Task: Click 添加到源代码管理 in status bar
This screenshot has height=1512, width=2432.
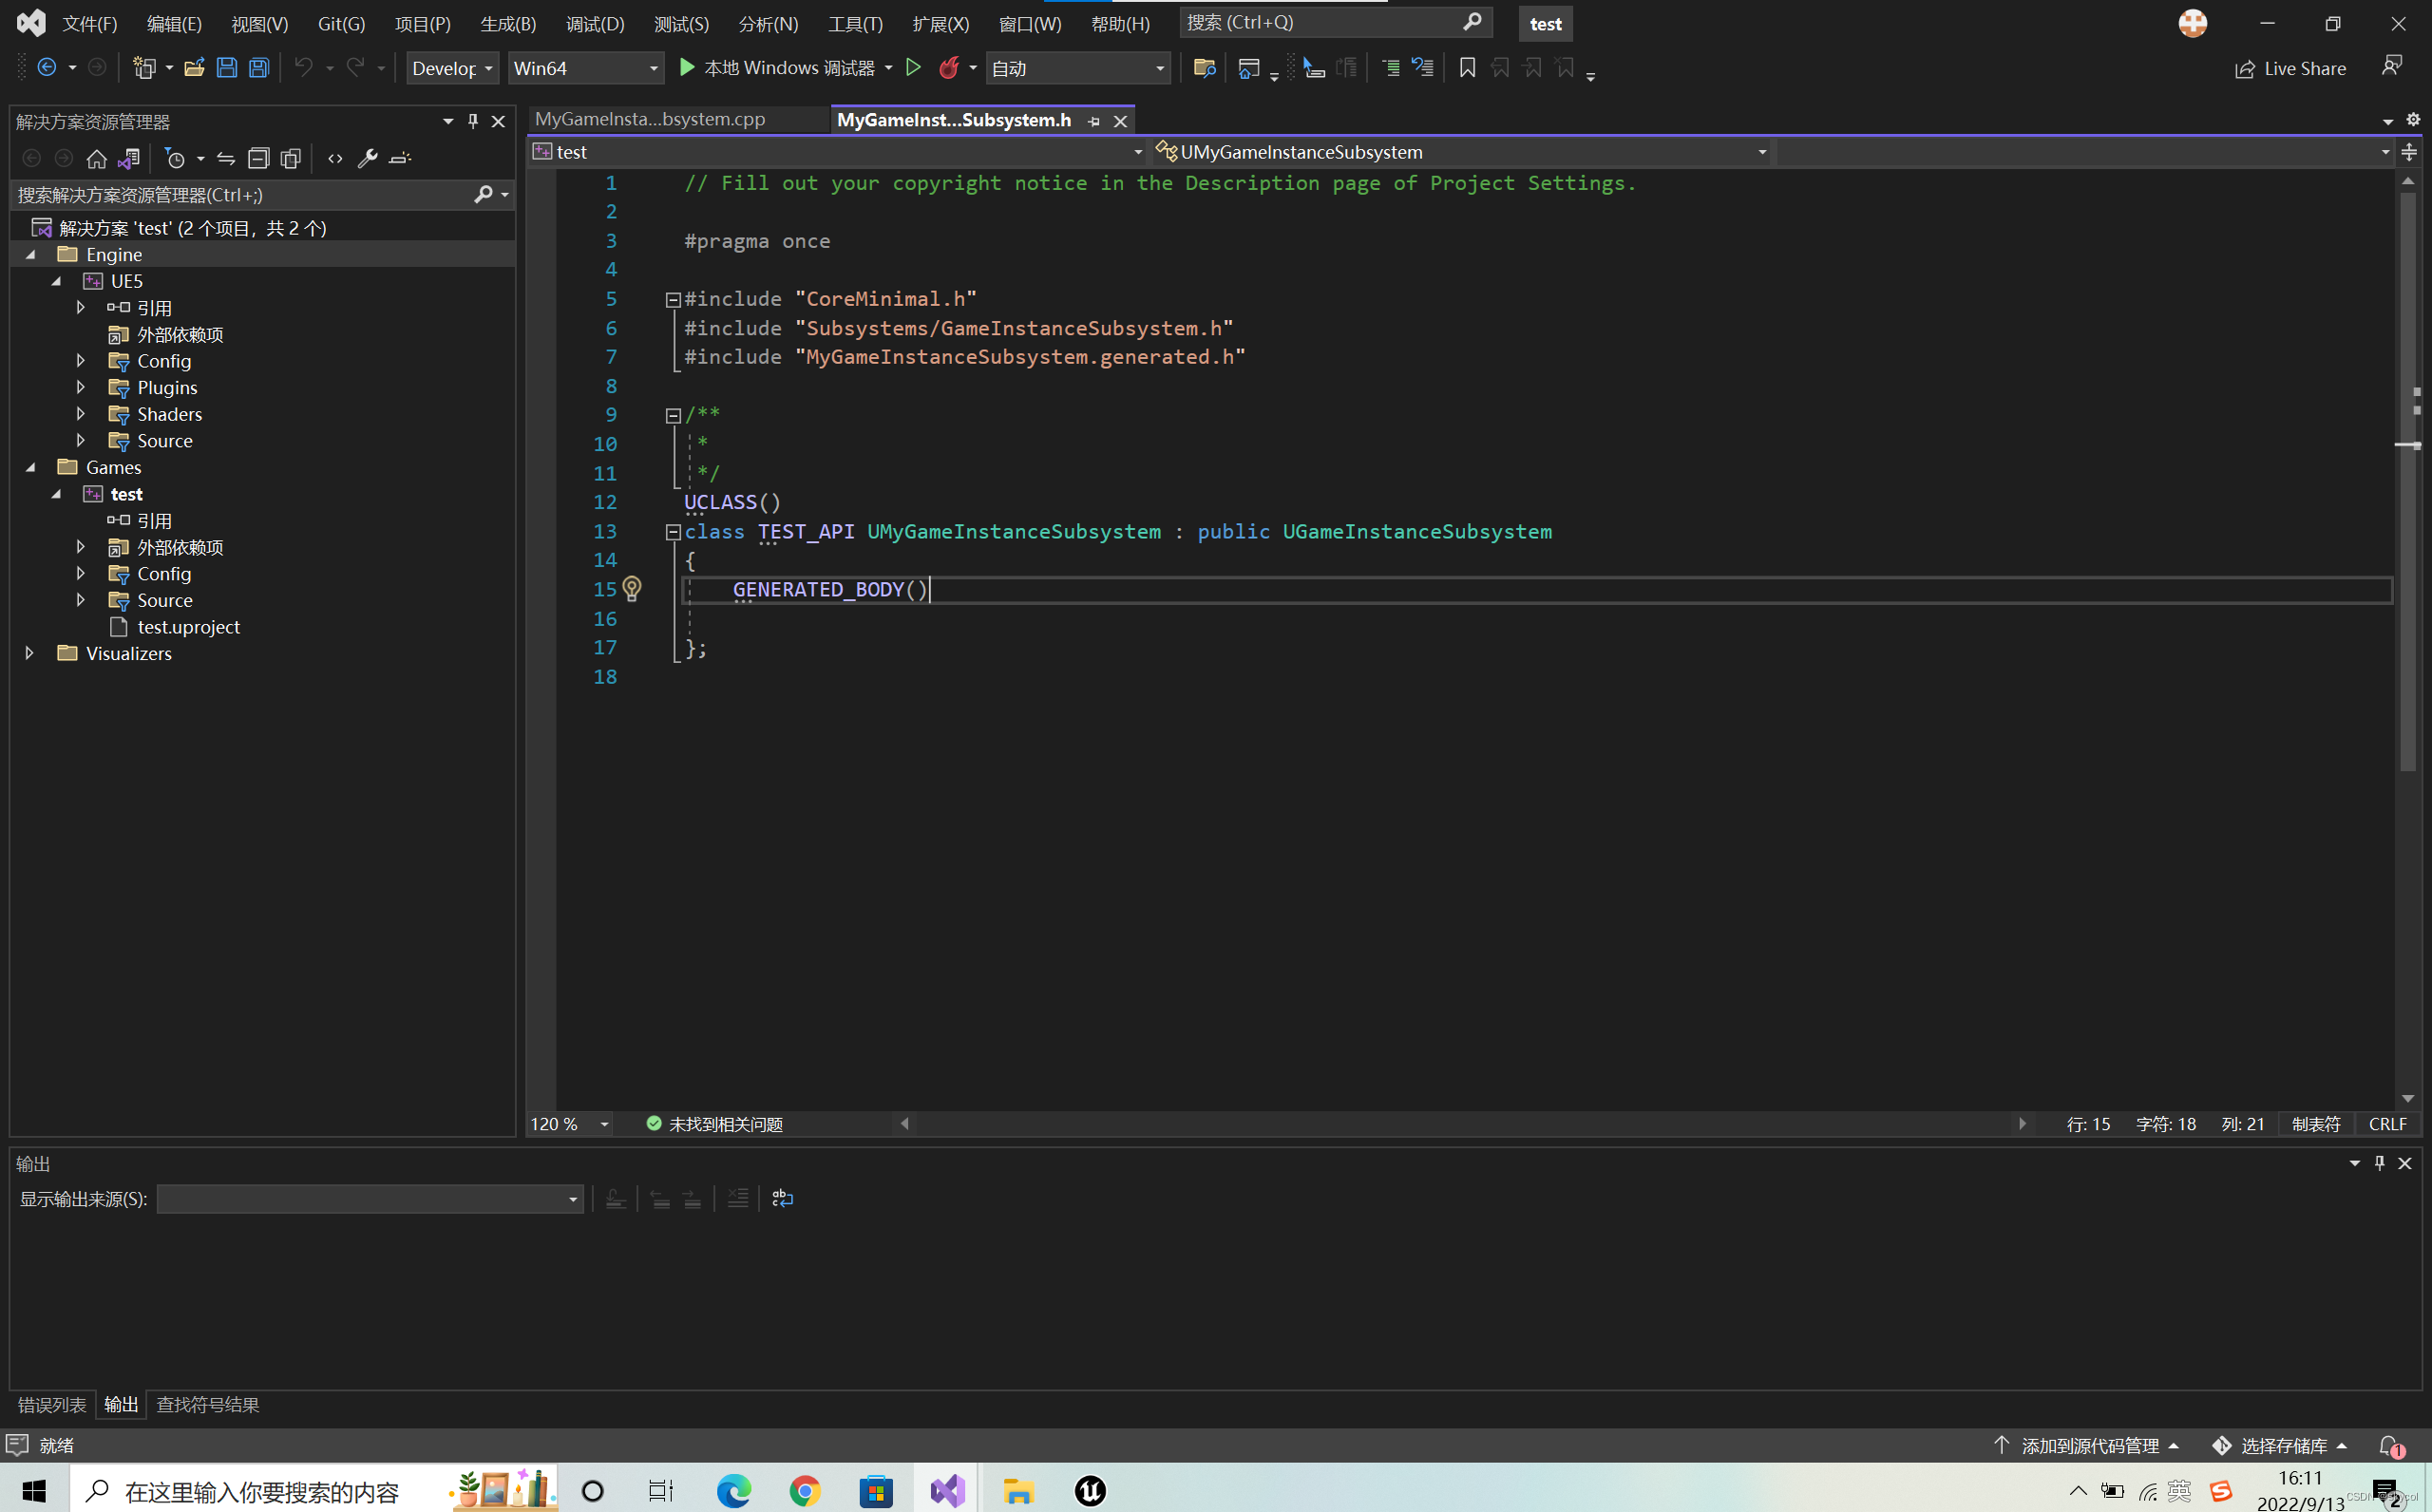Action: pos(2086,1445)
